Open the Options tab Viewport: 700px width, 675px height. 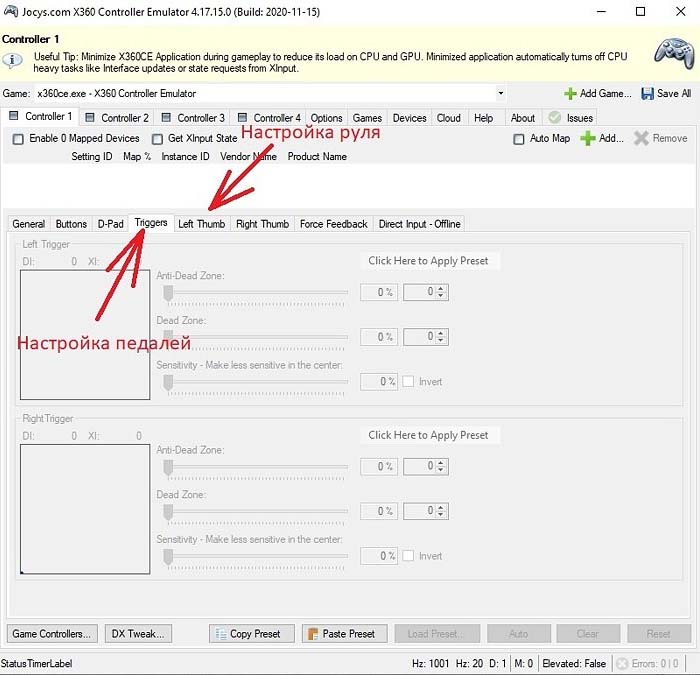327,118
